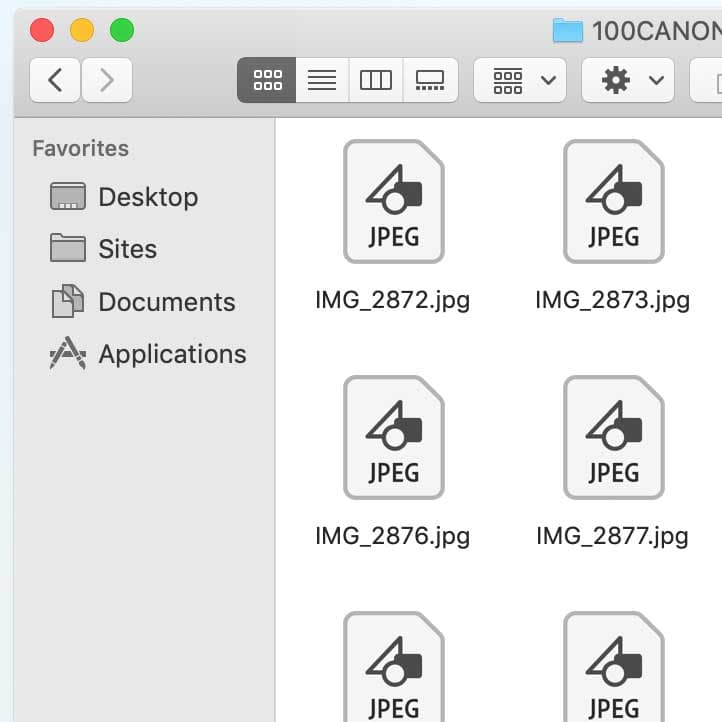Click the IMG_2873.jpg filename label
Screen dimensions: 722x722
point(613,301)
